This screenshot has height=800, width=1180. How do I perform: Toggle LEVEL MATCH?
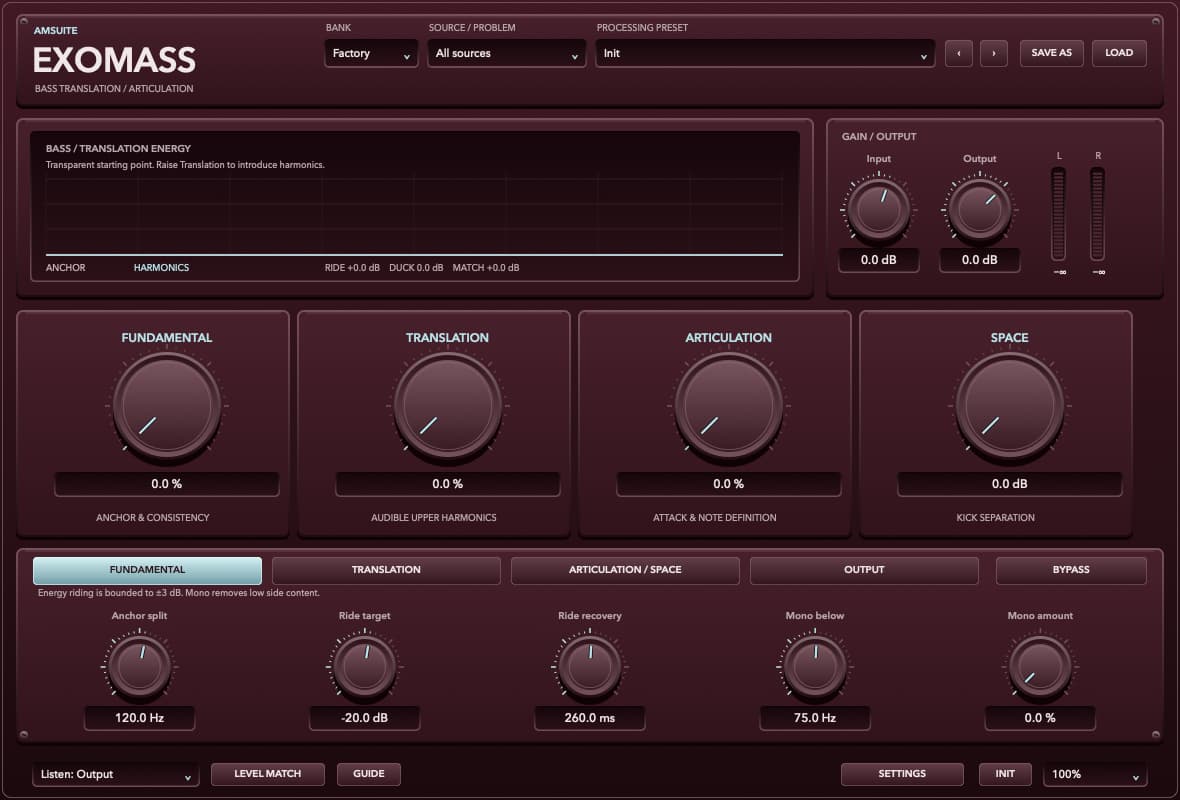pos(267,774)
